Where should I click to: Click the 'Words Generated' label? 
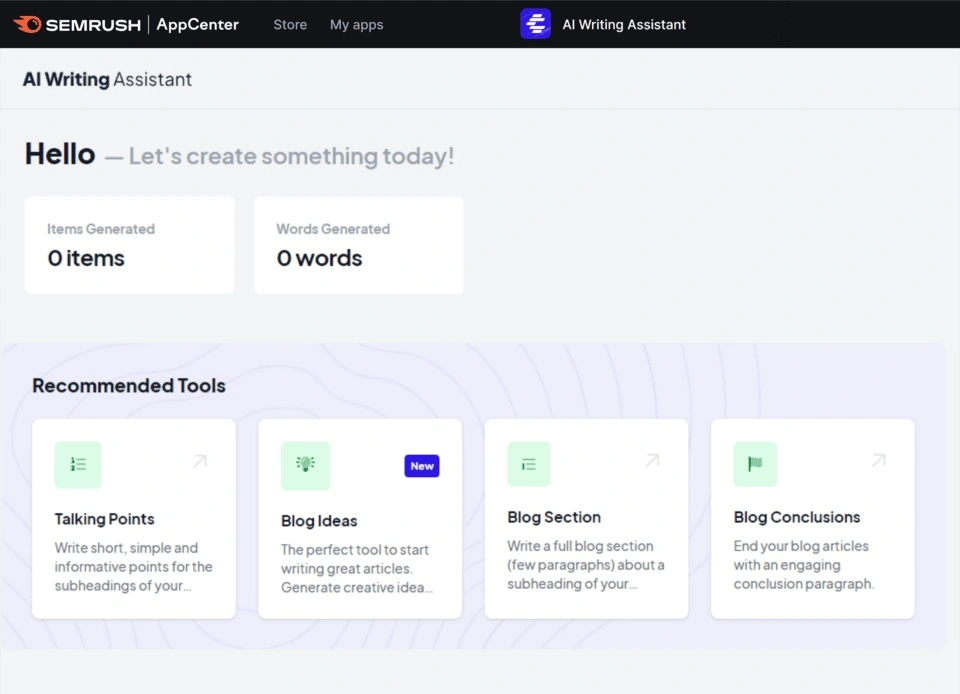coord(333,229)
